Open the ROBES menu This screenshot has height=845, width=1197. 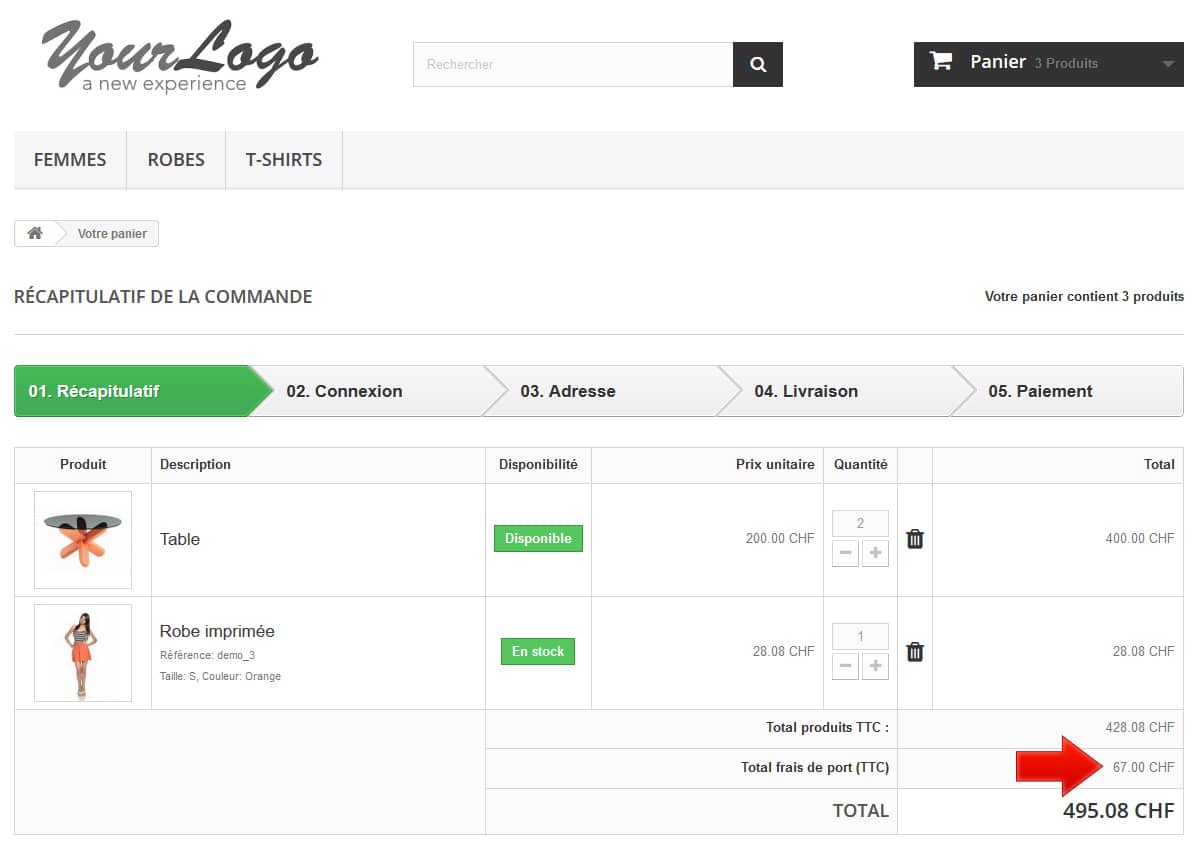(176, 160)
